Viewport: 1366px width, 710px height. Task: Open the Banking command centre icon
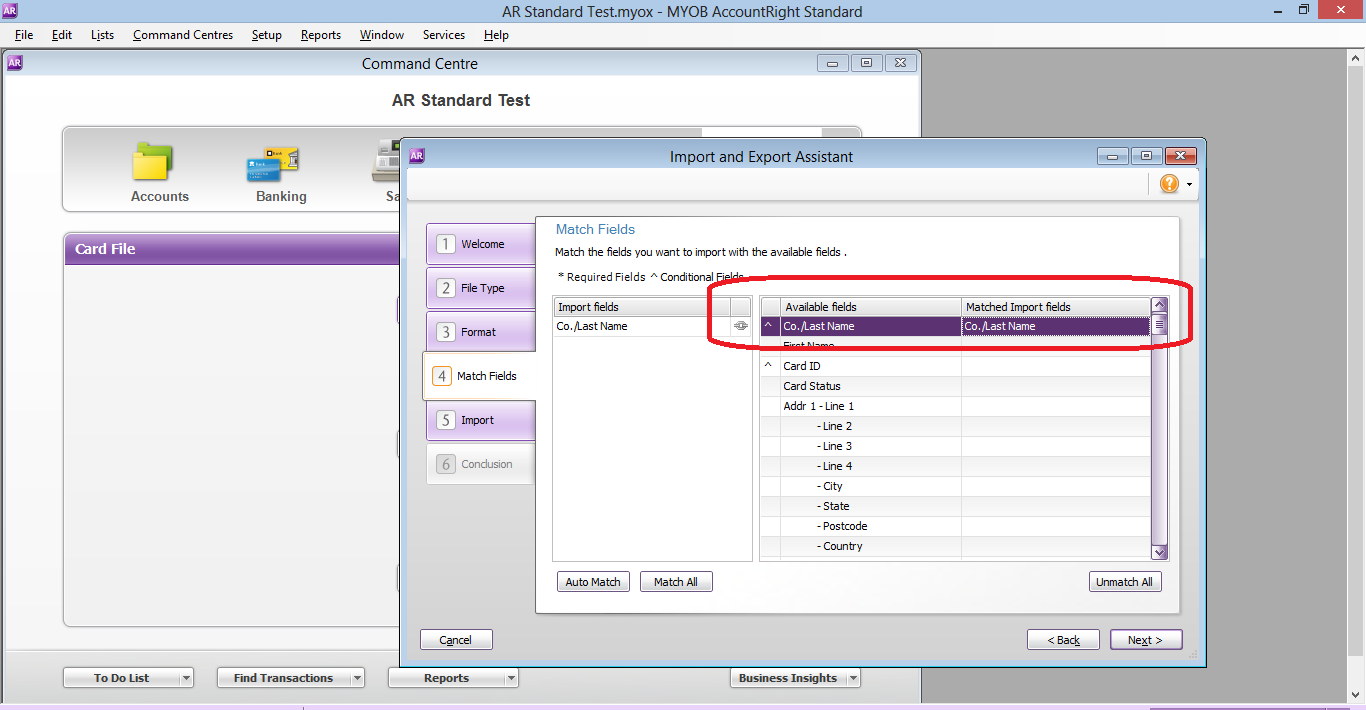click(273, 164)
